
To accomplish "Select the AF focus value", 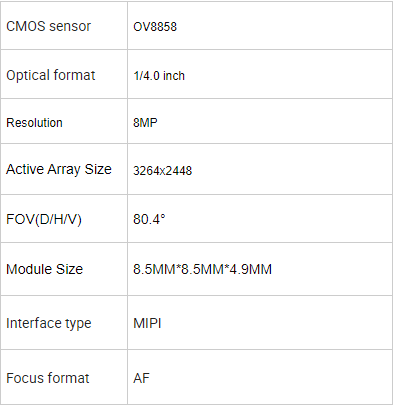I will tap(142, 378).
